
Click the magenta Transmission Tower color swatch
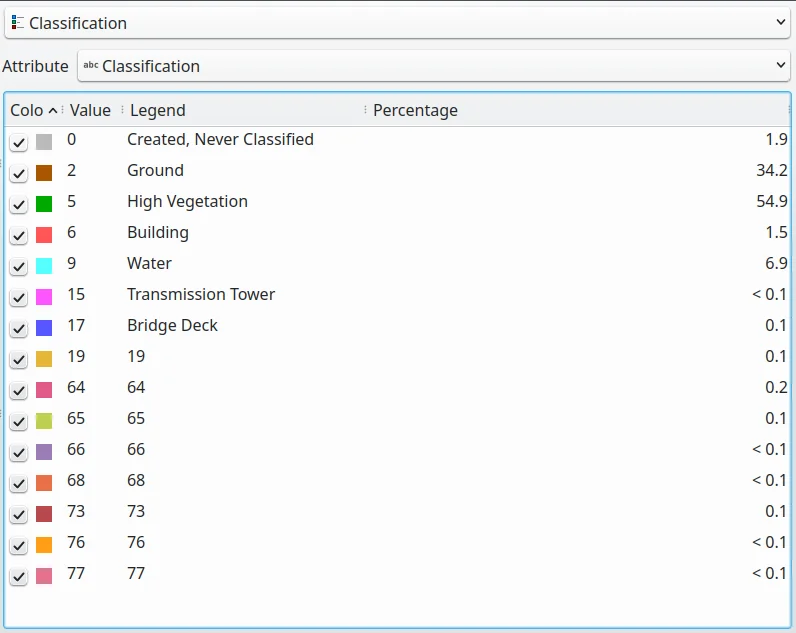click(44, 297)
